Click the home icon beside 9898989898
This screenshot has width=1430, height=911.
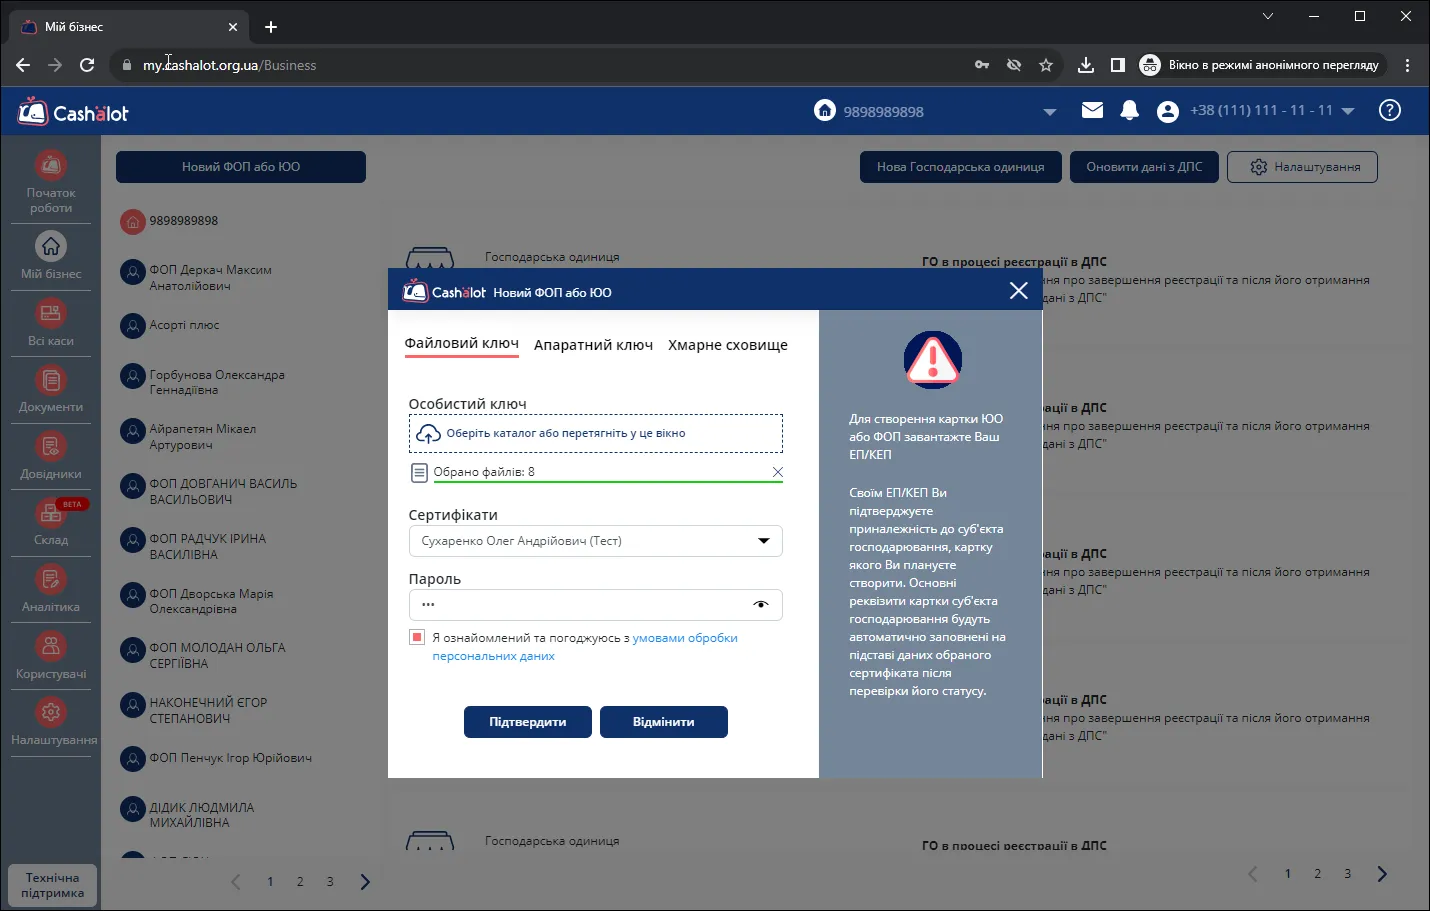point(825,110)
